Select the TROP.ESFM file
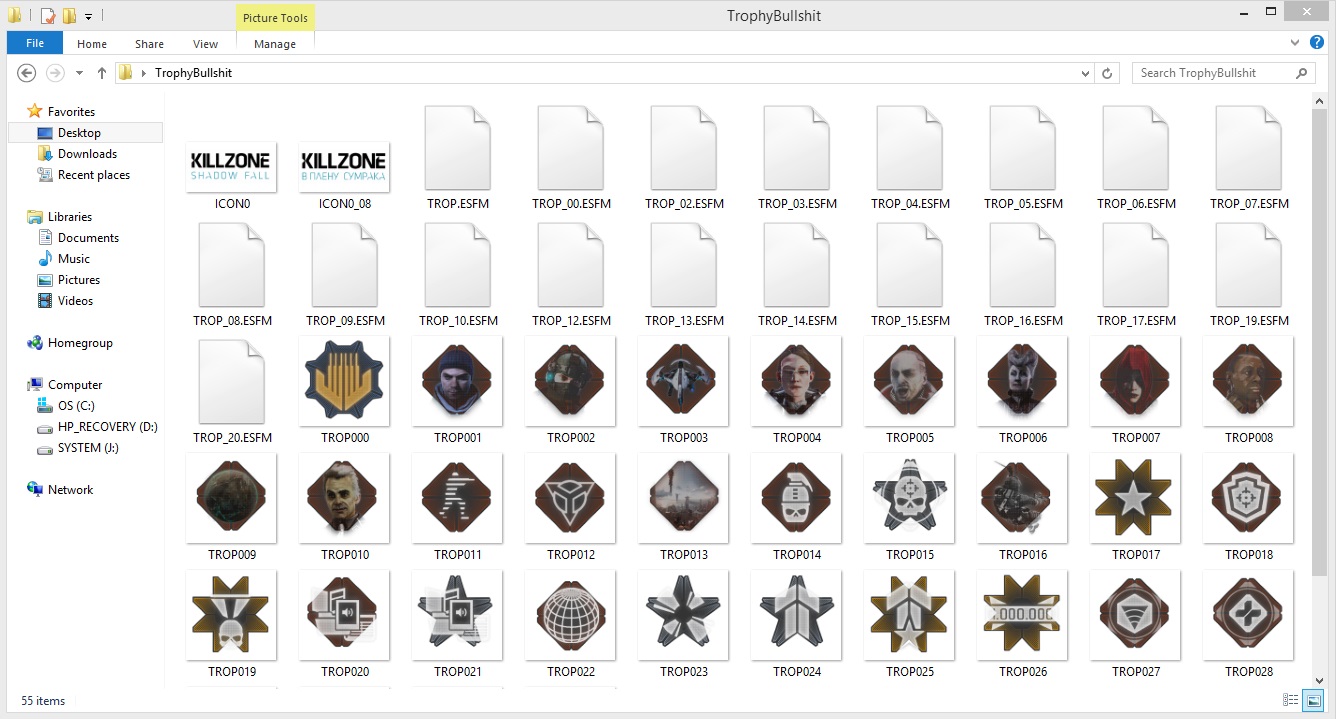Image resolution: width=1336 pixels, height=719 pixels. pyautogui.click(x=458, y=147)
